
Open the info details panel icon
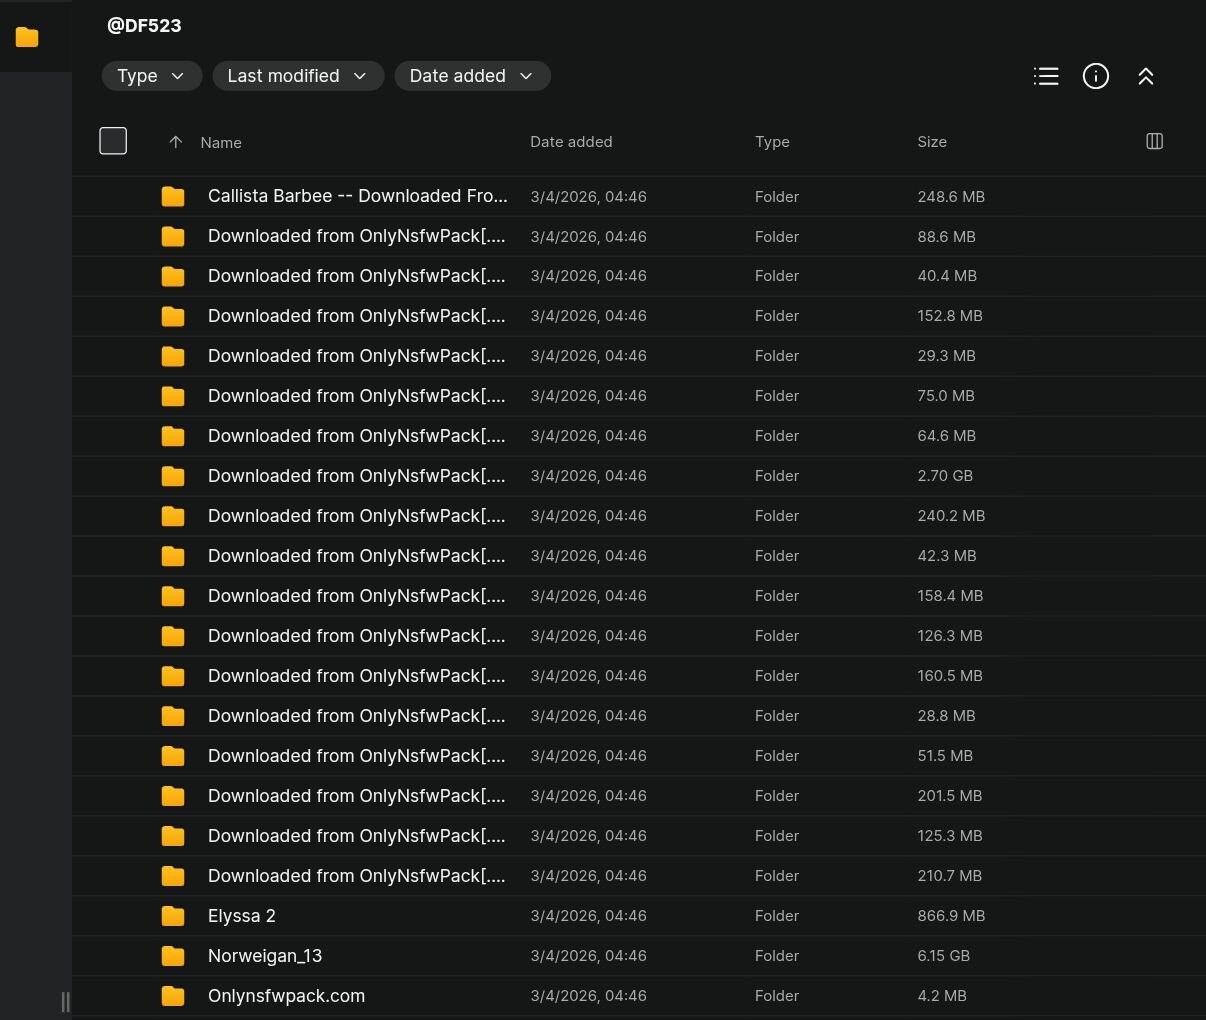(x=1096, y=76)
